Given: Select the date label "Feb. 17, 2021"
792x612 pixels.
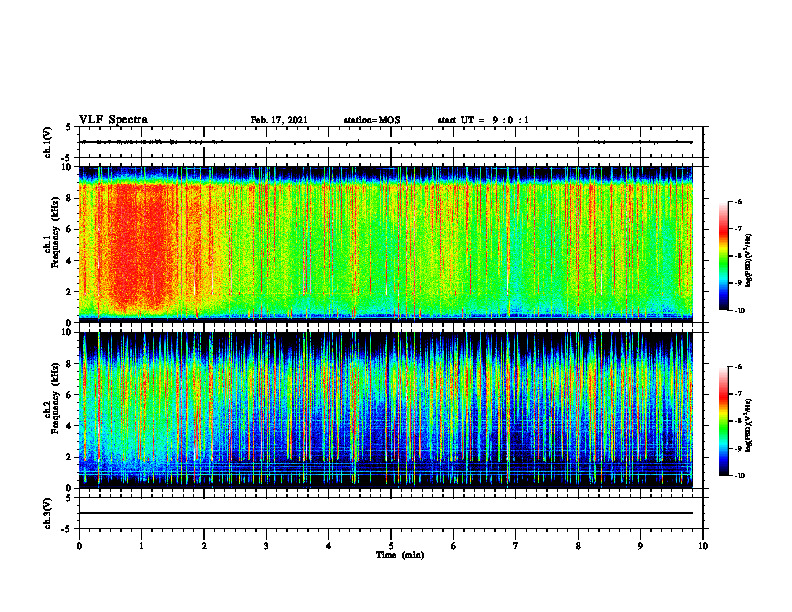Looking at the screenshot, I should pos(279,120).
